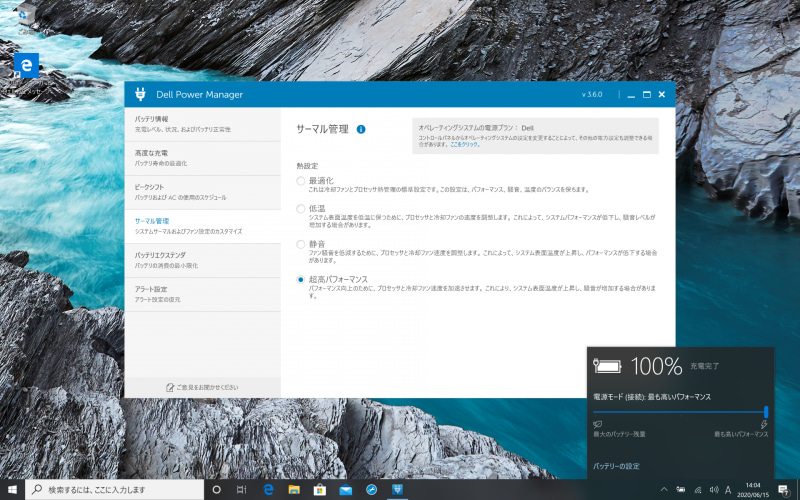Open Microsoft Store from the taskbar

point(320,490)
